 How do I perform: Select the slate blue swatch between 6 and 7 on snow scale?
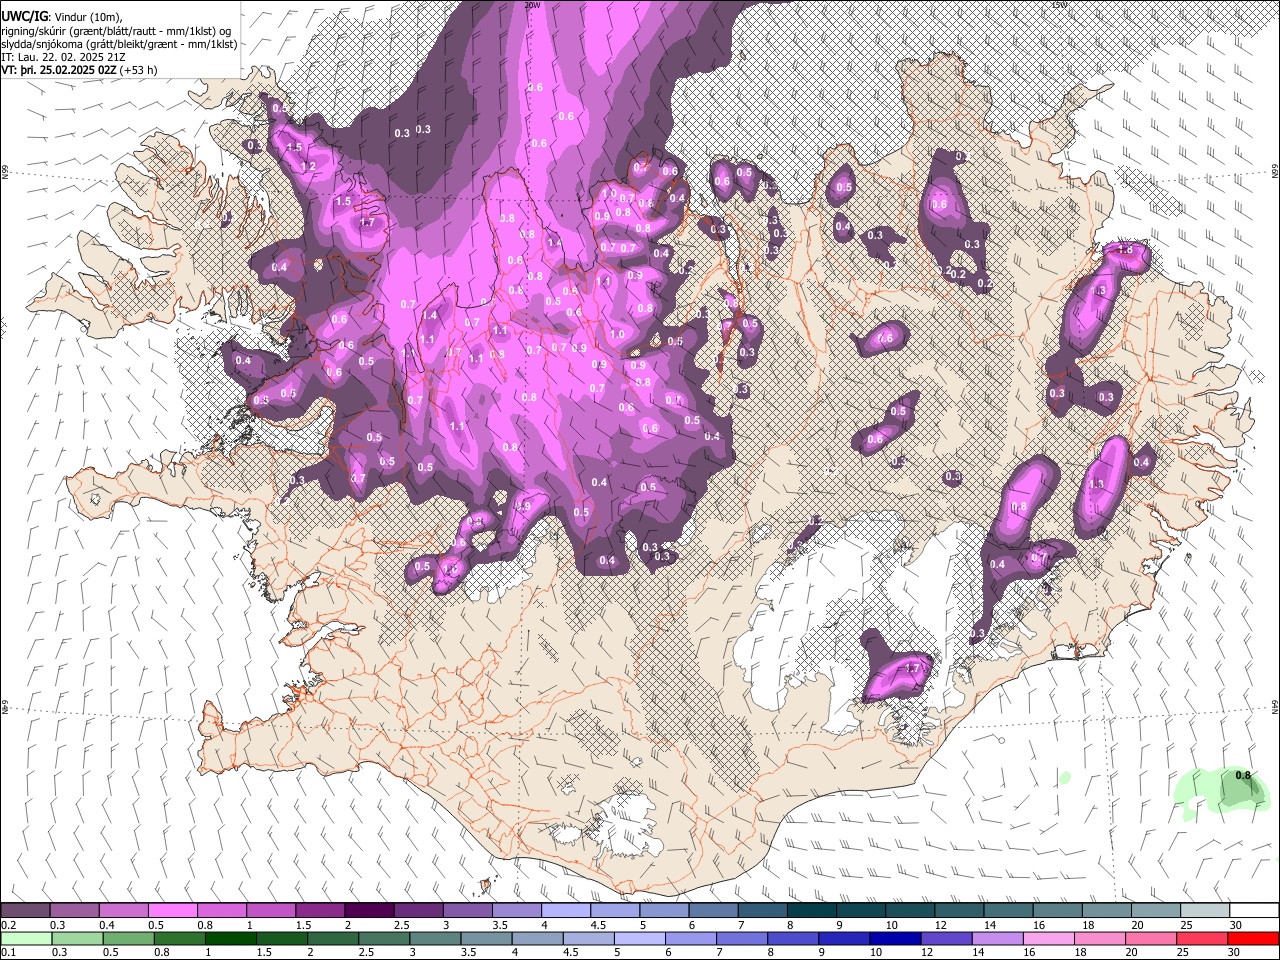tap(713, 911)
